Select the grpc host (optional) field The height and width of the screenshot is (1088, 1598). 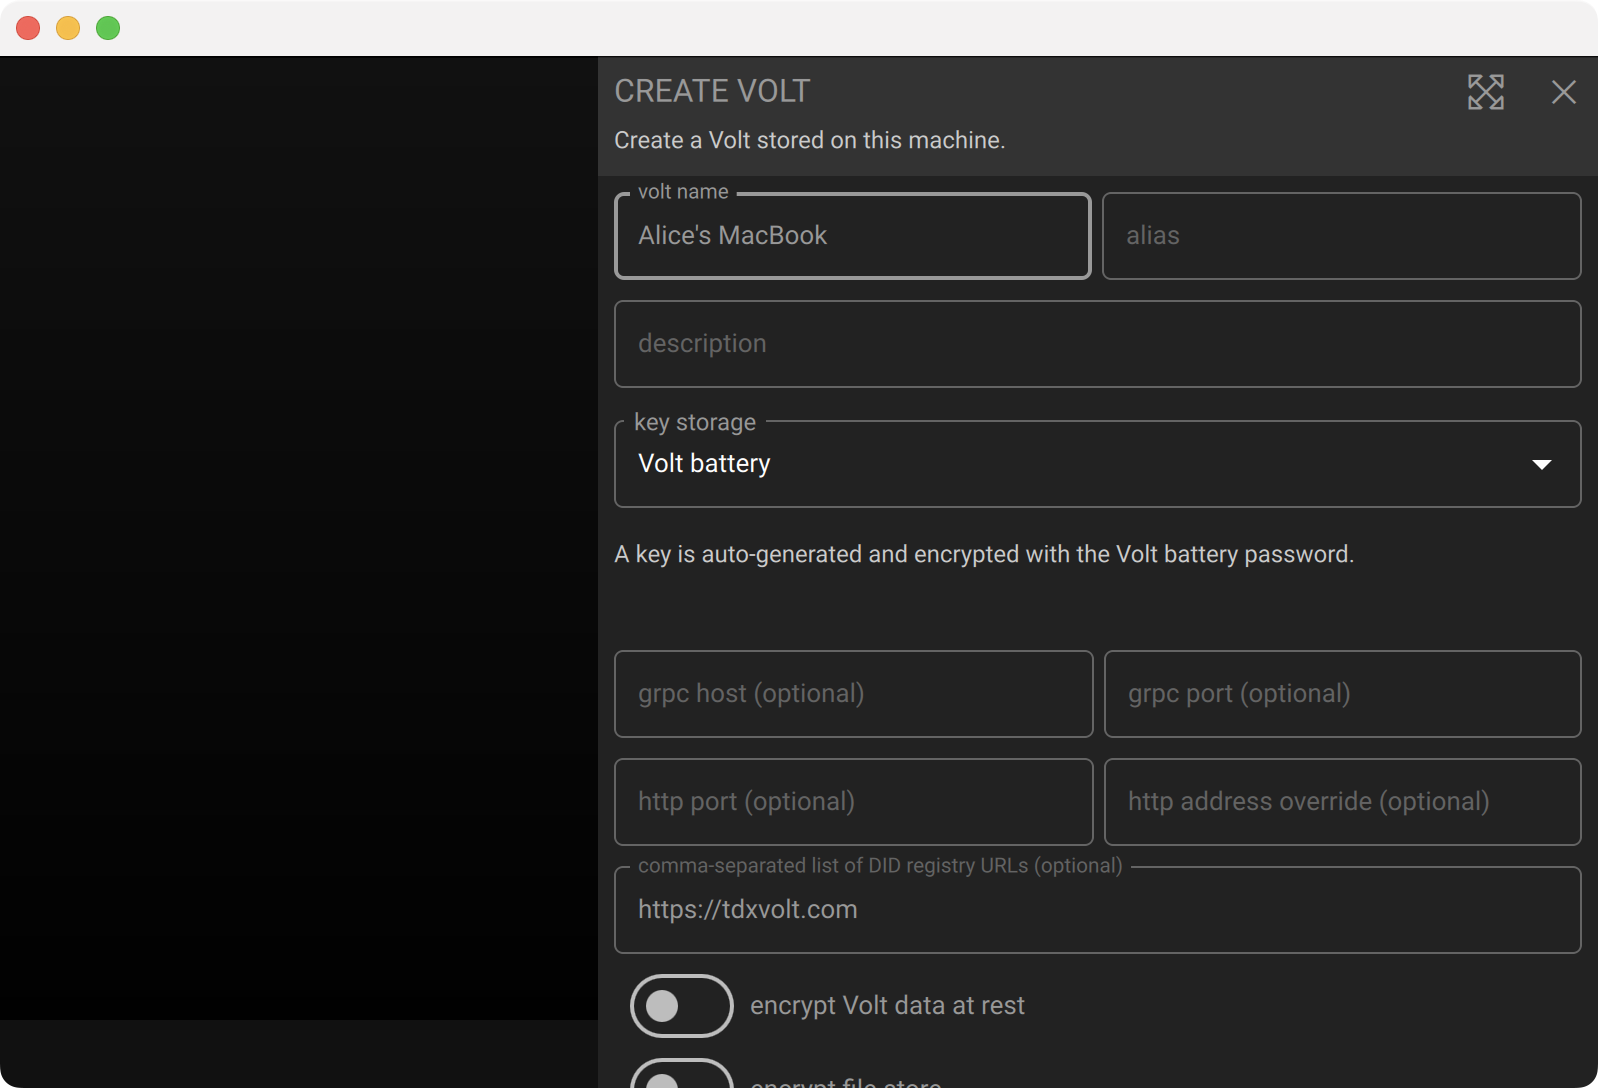click(x=853, y=694)
